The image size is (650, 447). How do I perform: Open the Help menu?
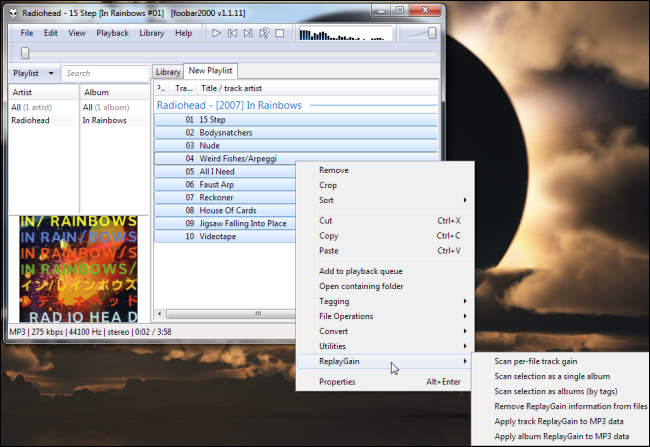point(183,33)
